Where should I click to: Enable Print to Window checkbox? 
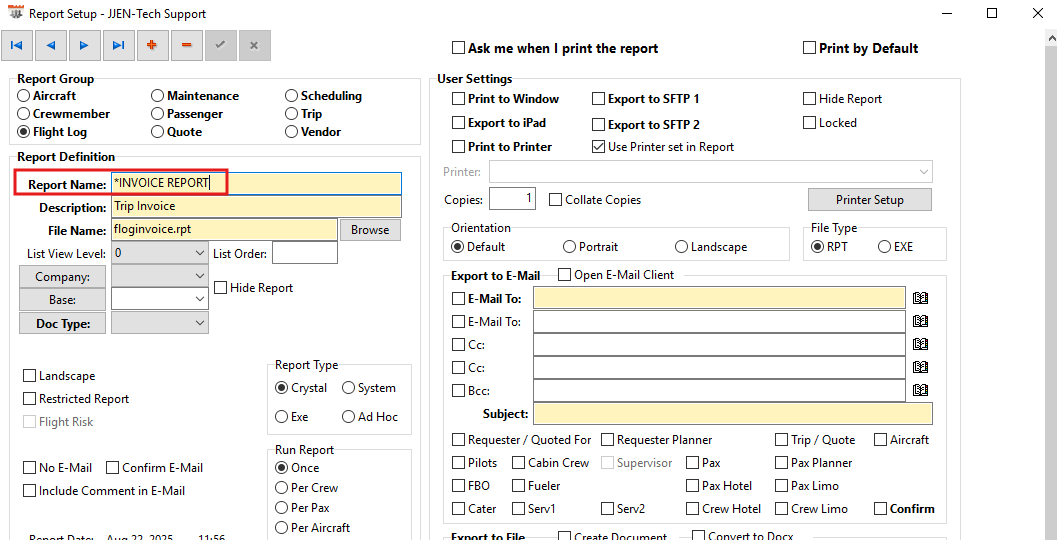459,99
